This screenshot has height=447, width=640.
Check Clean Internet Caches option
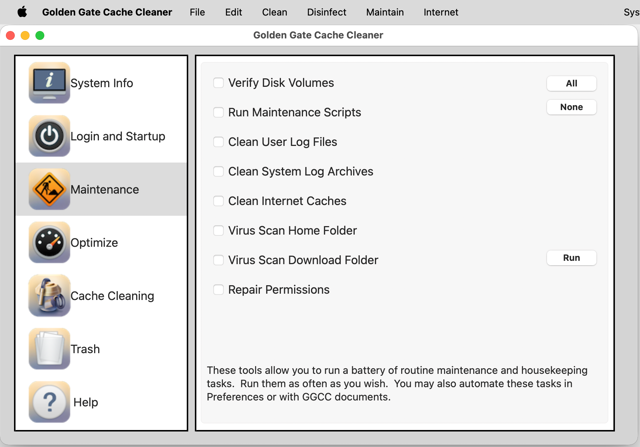coord(218,201)
